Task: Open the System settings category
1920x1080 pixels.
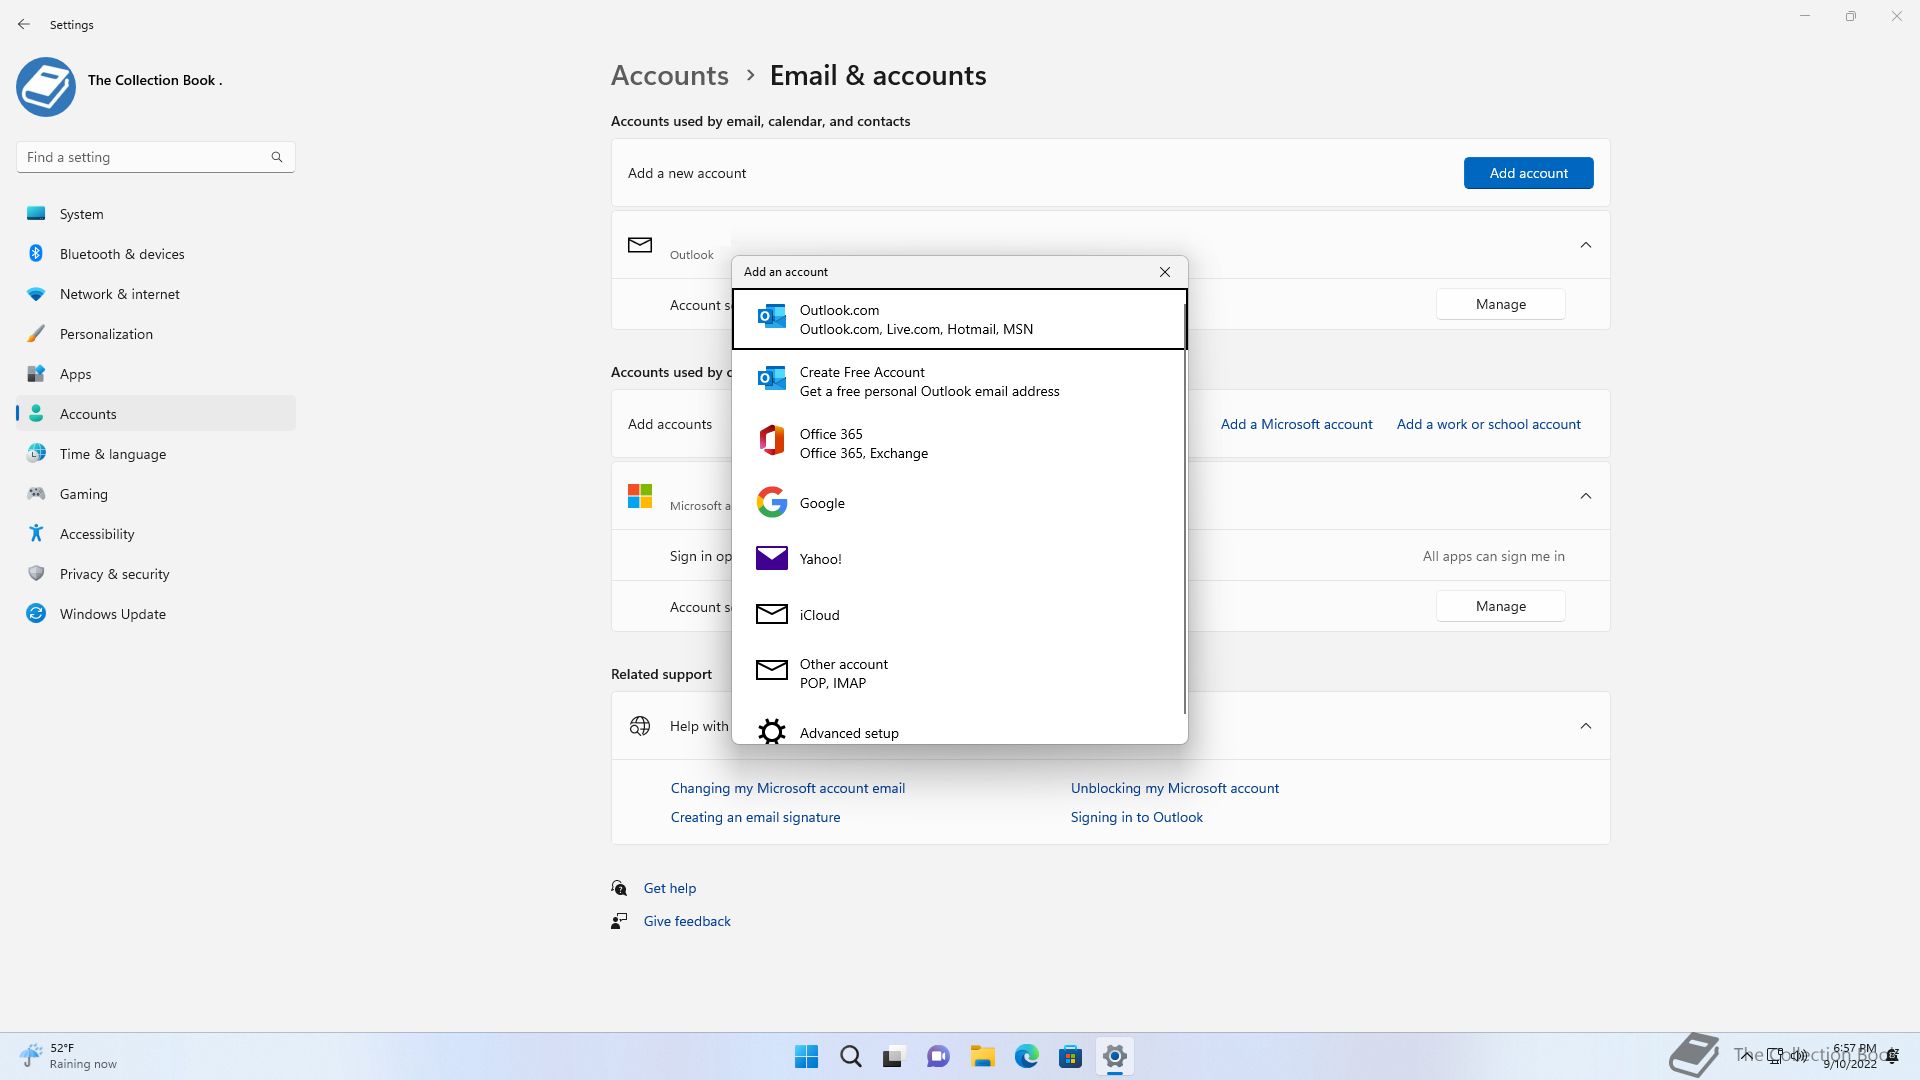Action: point(156,214)
